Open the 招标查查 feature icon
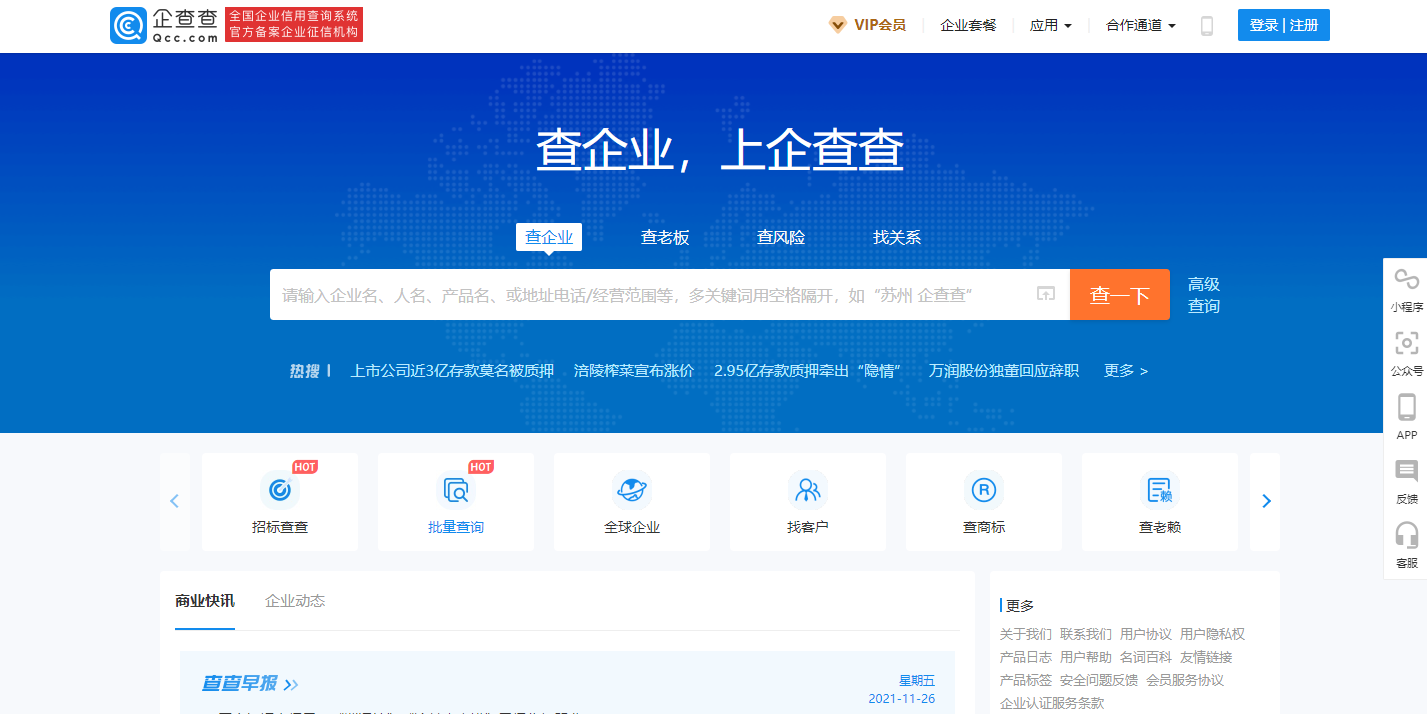This screenshot has width=1427, height=714. [280, 500]
